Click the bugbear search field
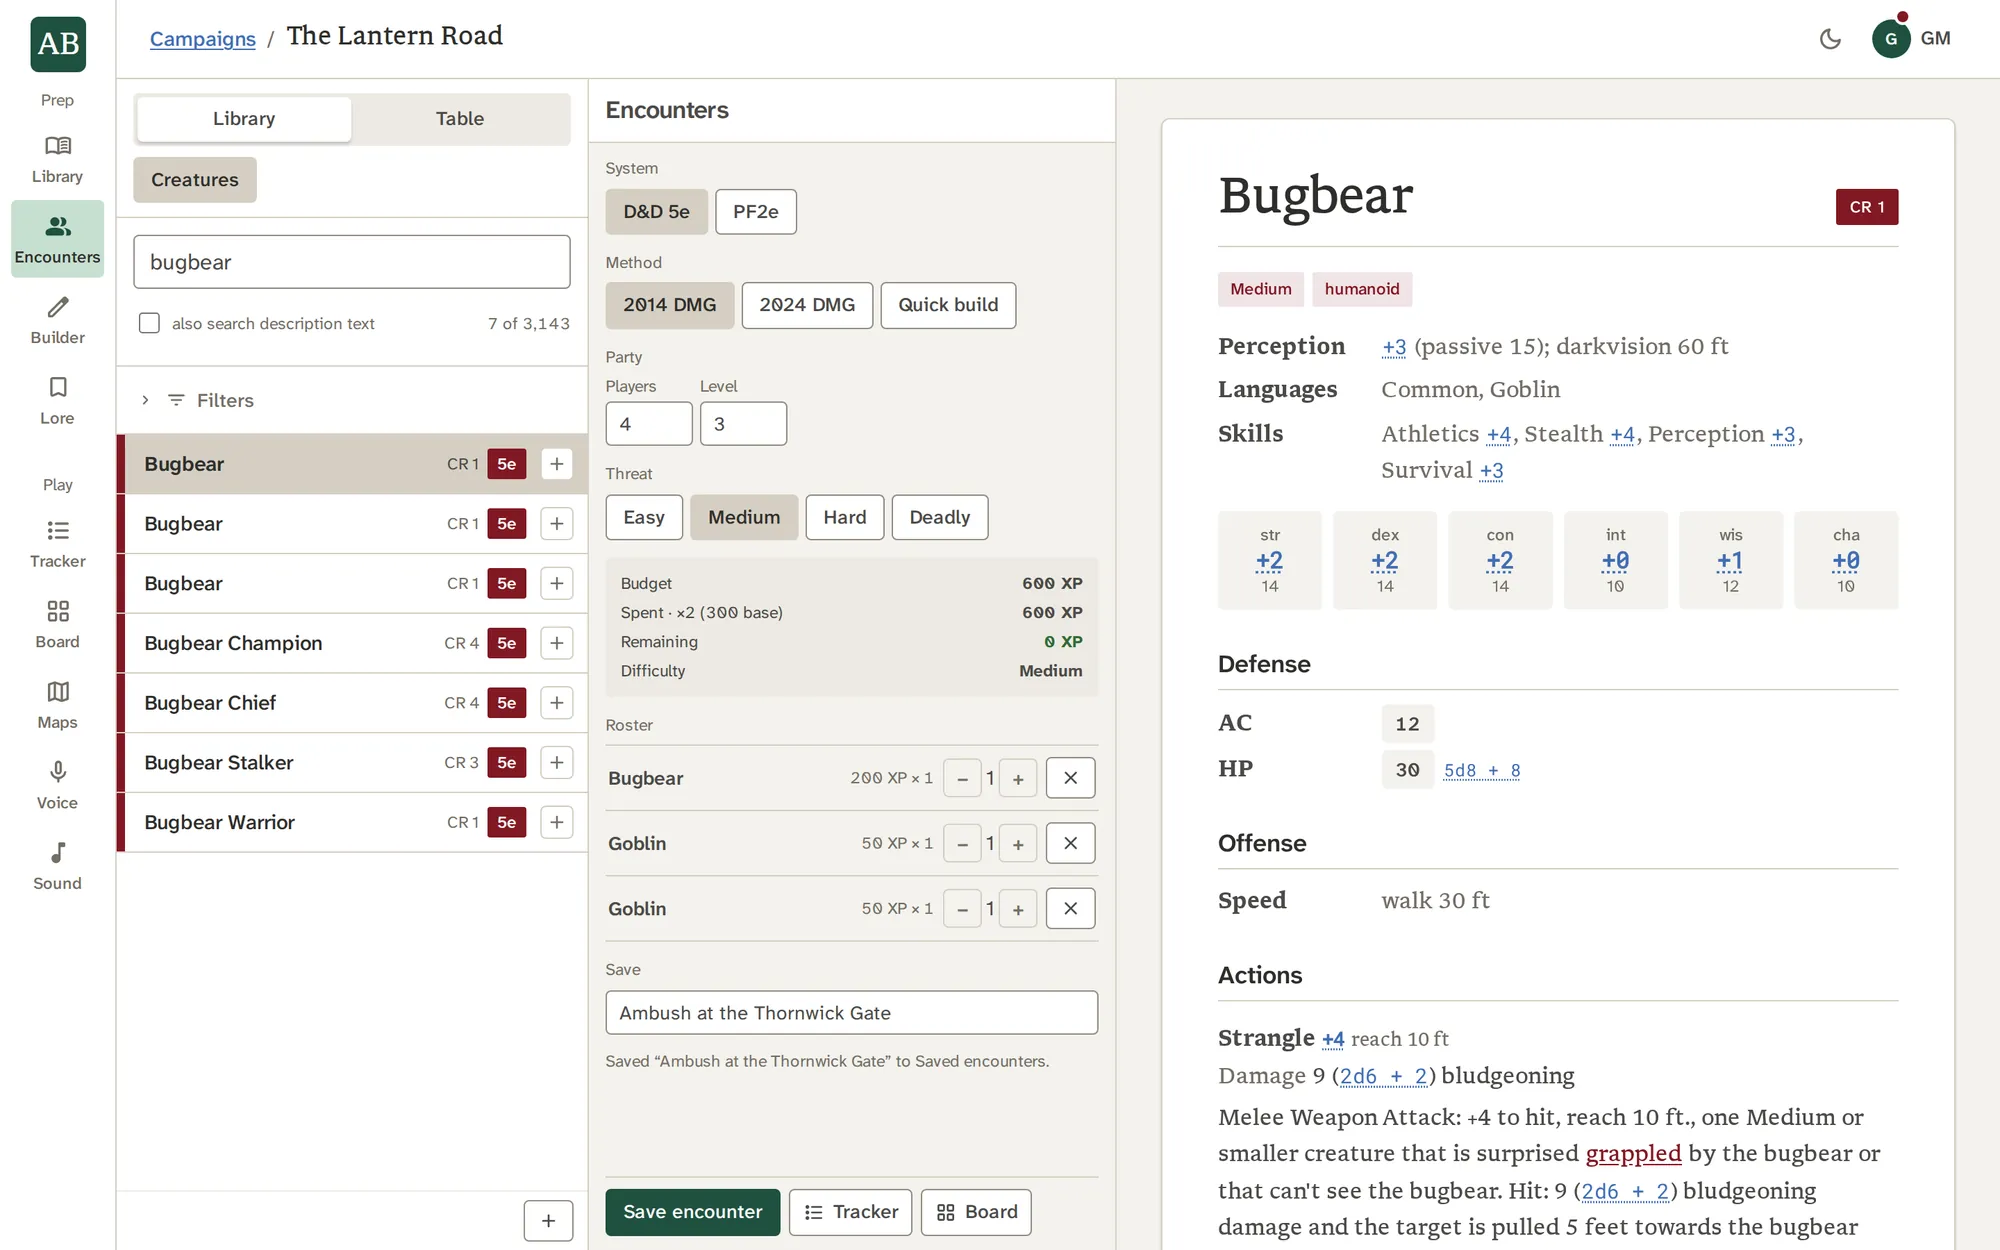2000x1250 pixels. [352, 262]
